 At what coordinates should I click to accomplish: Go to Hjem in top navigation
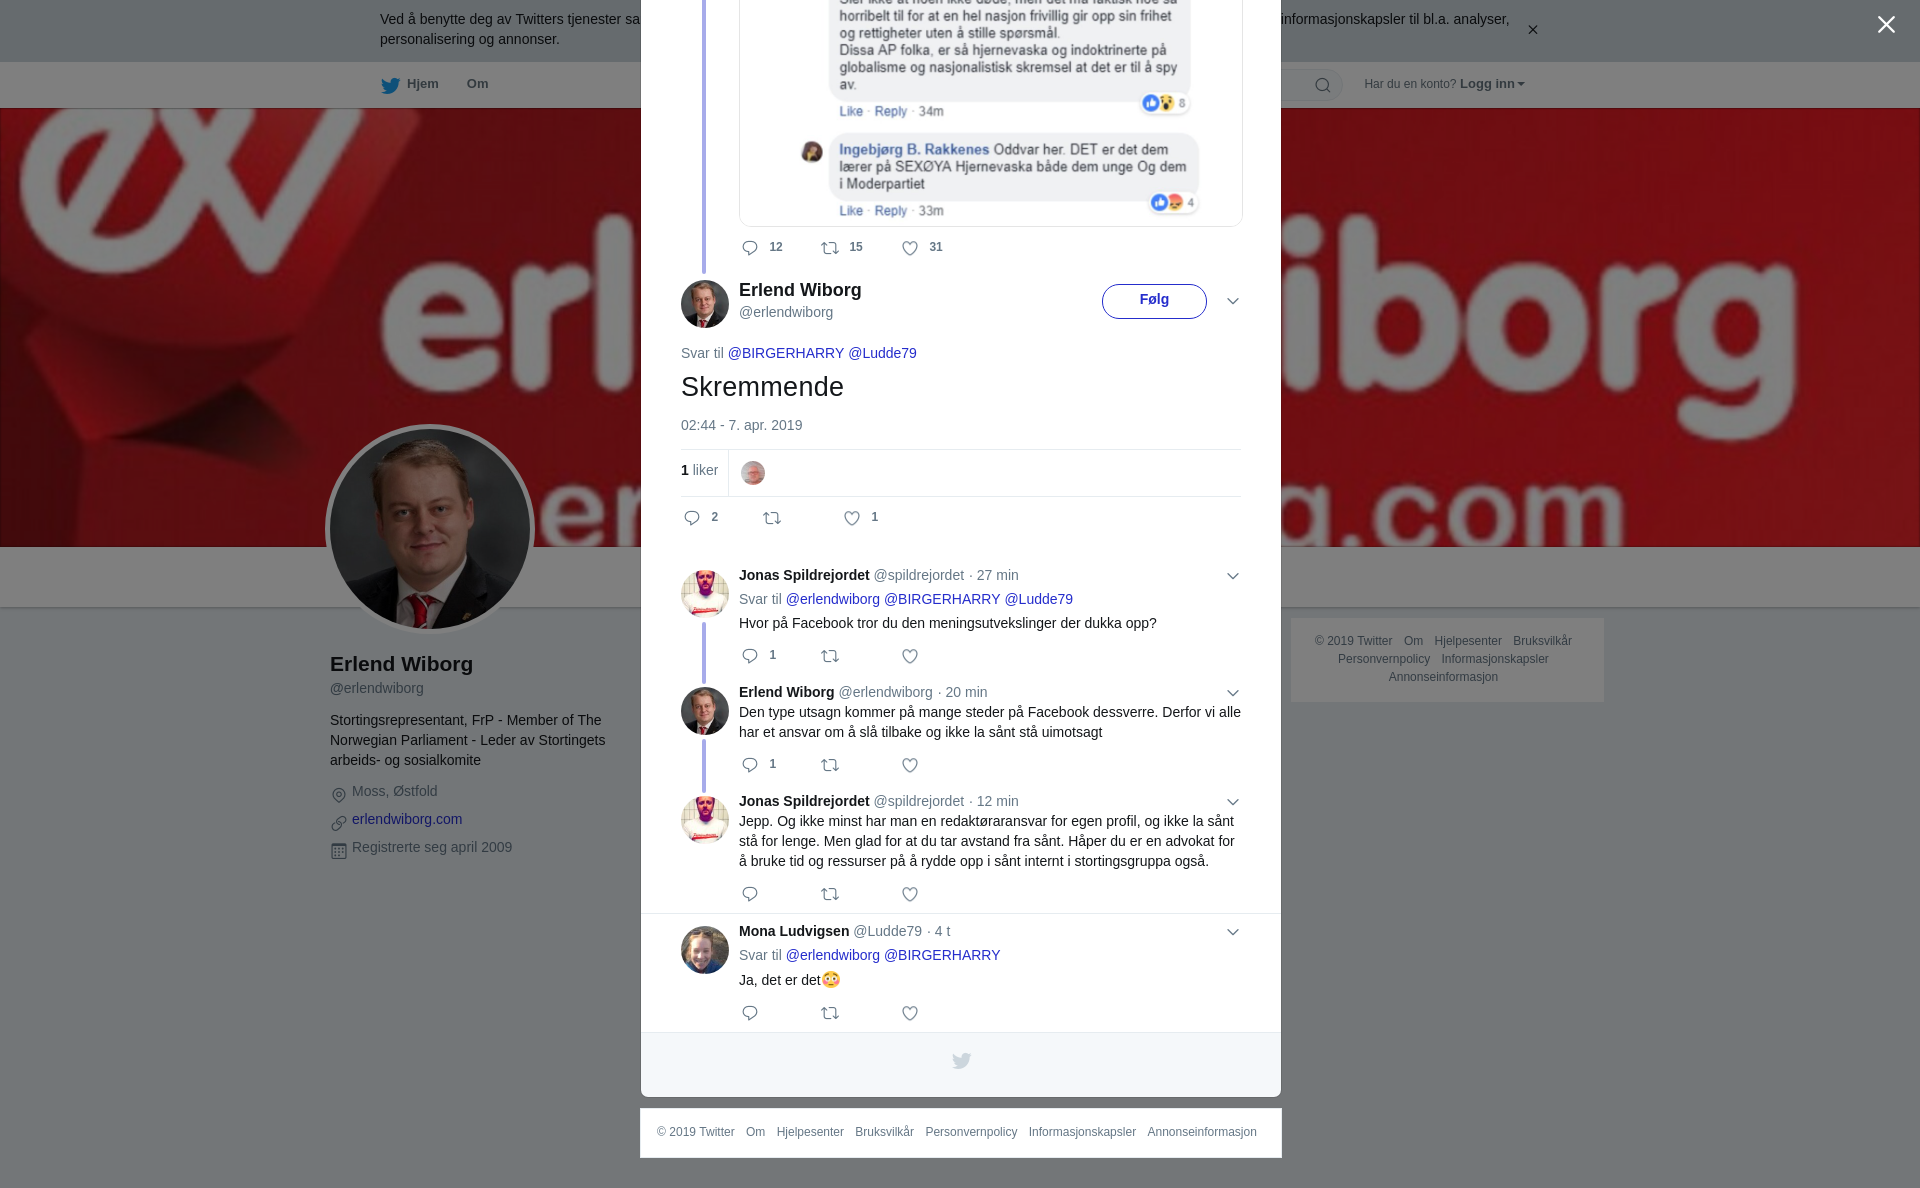click(x=410, y=84)
